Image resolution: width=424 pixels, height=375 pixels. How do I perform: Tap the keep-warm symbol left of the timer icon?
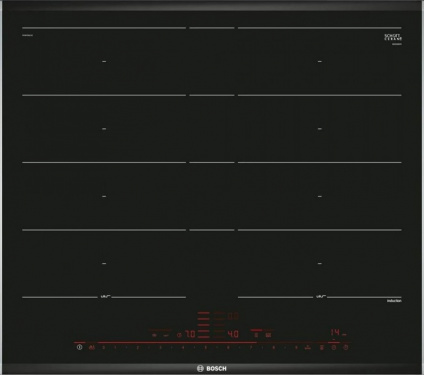322,348
